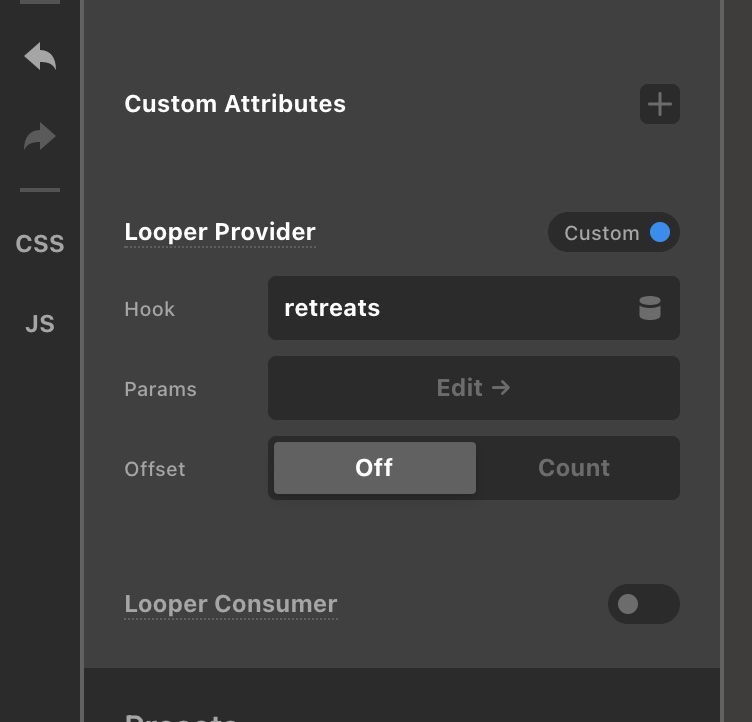Click the Custom Attributes heading
This screenshot has height=722, width=752.
point(235,104)
